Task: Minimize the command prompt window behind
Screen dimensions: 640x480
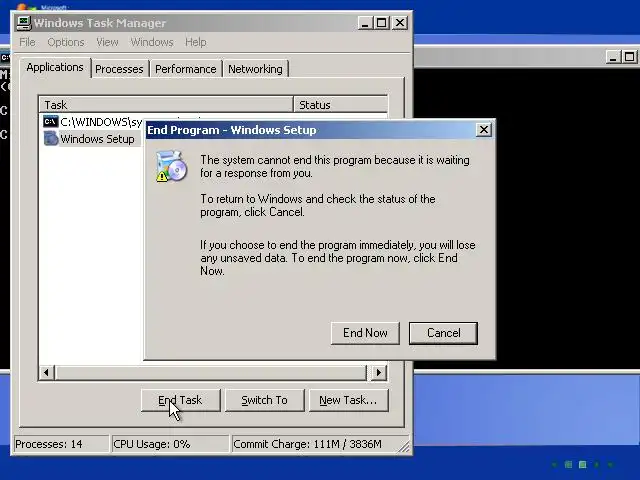Action: [612, 57]
